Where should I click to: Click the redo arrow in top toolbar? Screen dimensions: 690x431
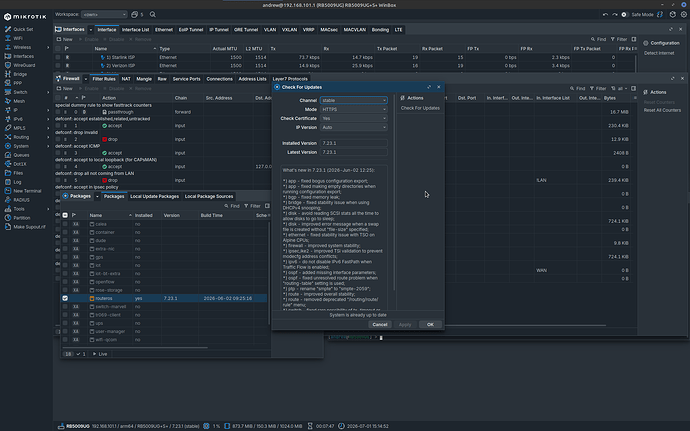coord(615,15)
